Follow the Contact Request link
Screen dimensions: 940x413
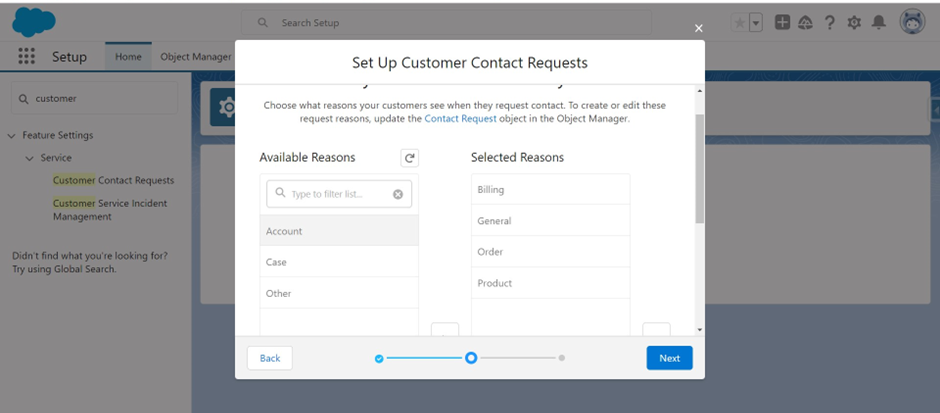460,119
